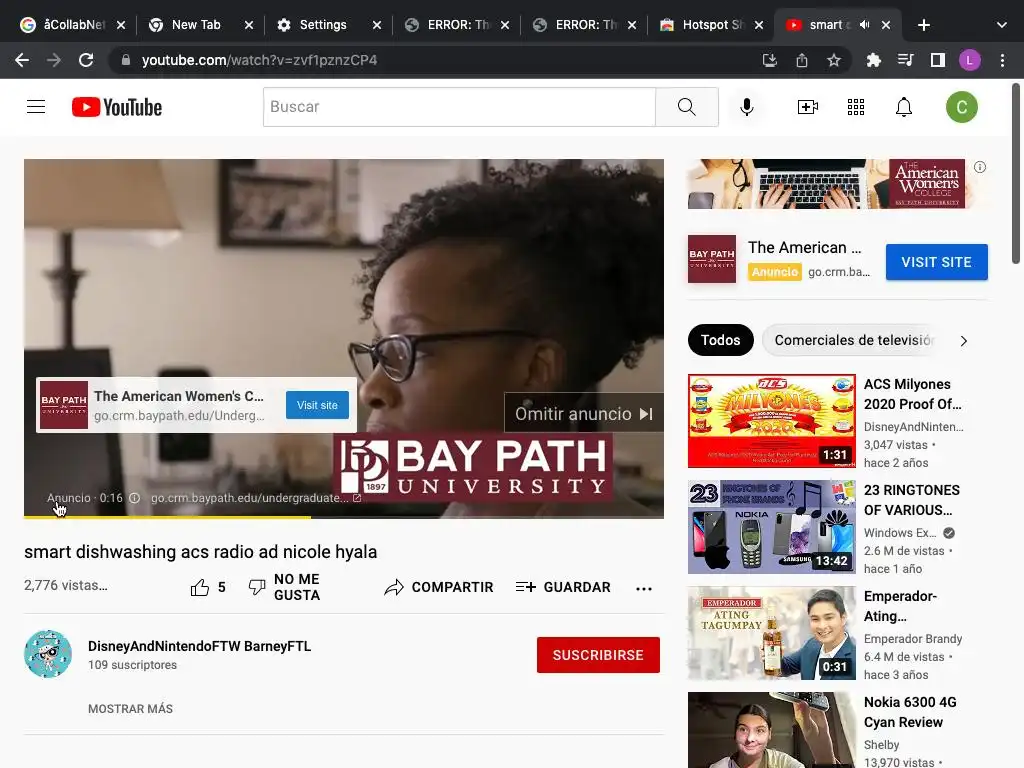Open the go.crm.baypath.edu/undergraduate ad link
Screen dimensions: 1024x768
tap(255, 498)
